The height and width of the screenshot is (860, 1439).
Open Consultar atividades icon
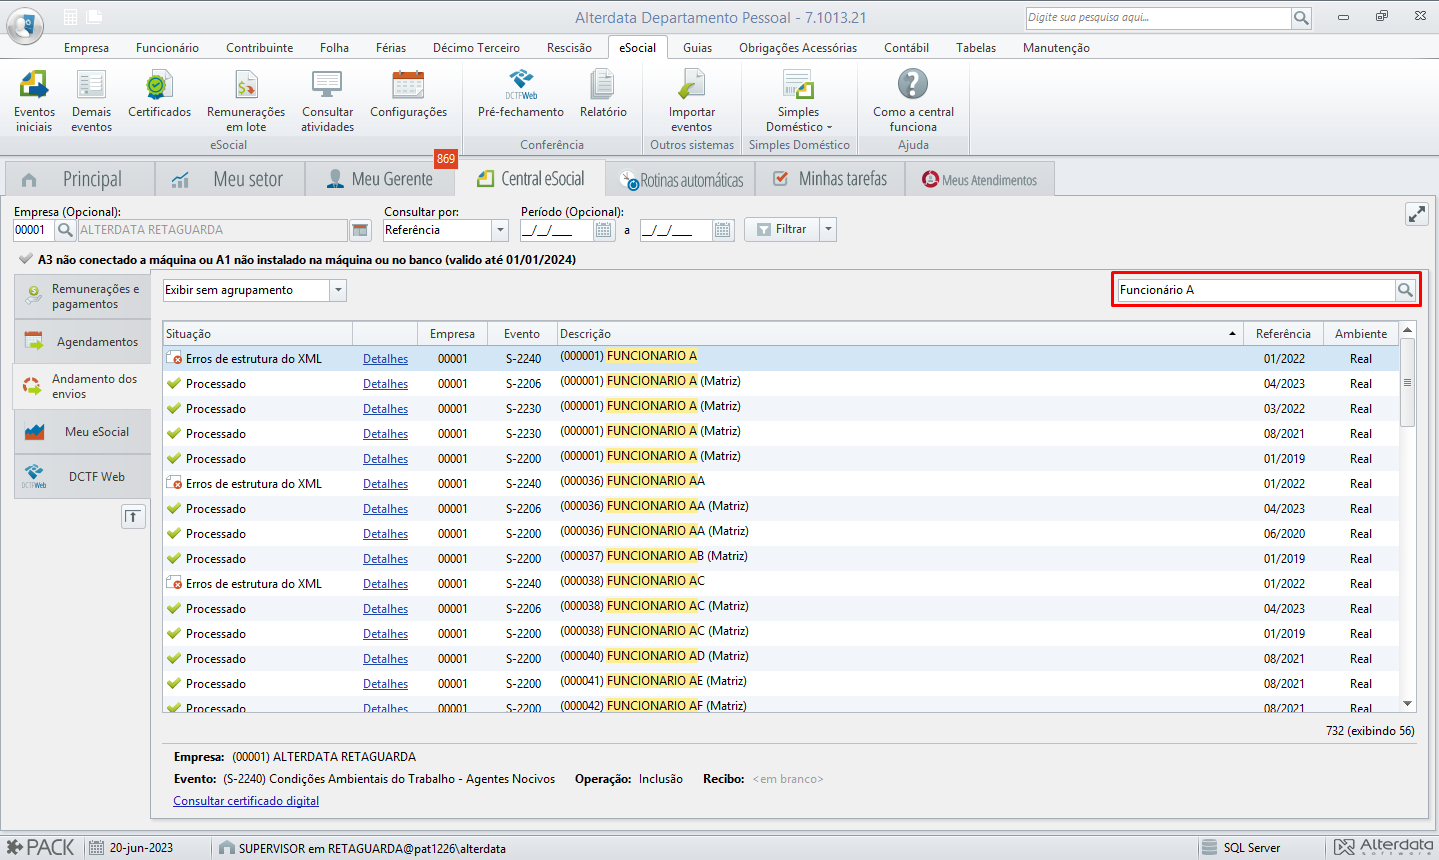point(327,100)
